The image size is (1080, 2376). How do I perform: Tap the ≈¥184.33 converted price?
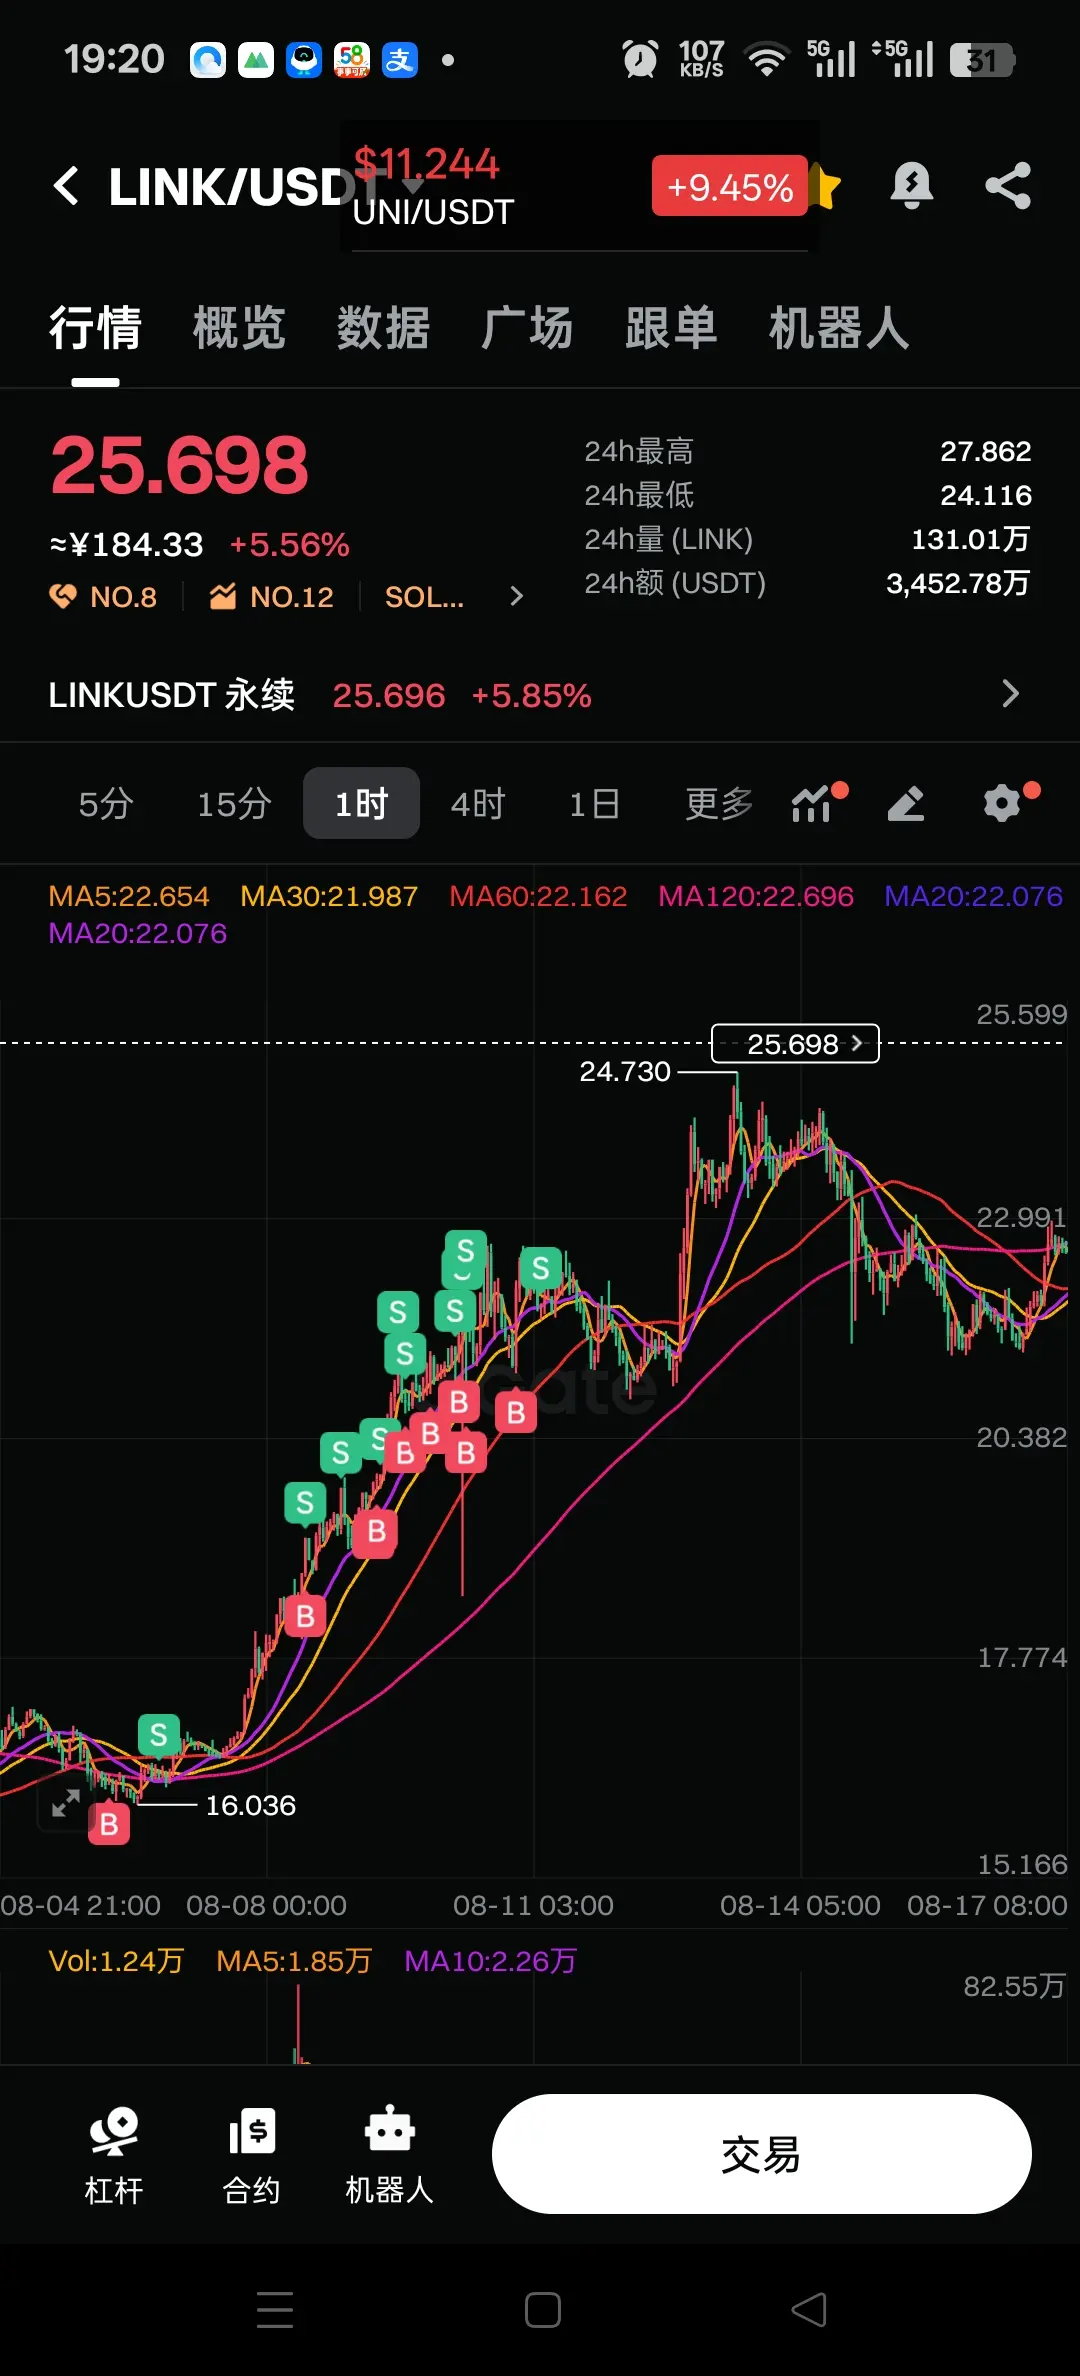click(127, 545)
